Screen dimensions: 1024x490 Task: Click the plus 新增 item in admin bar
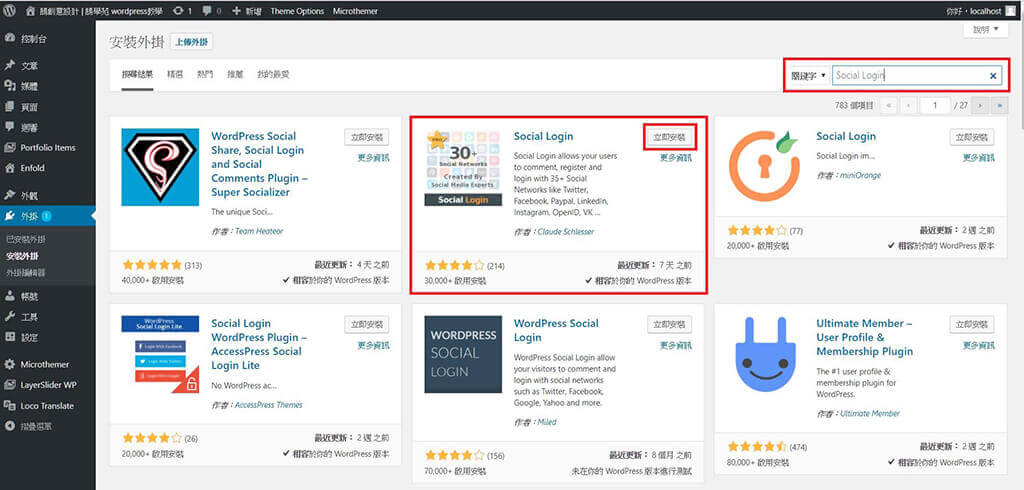(x=247, y=11)
